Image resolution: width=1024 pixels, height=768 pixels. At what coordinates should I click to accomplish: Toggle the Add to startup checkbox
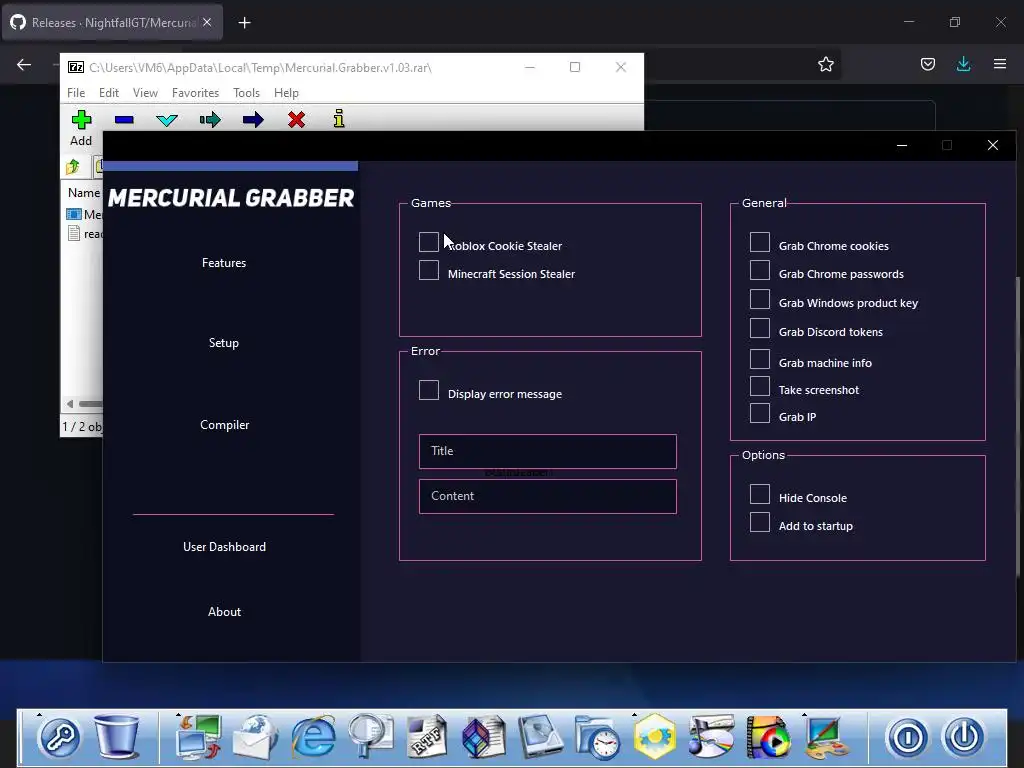tap(760, 522)
